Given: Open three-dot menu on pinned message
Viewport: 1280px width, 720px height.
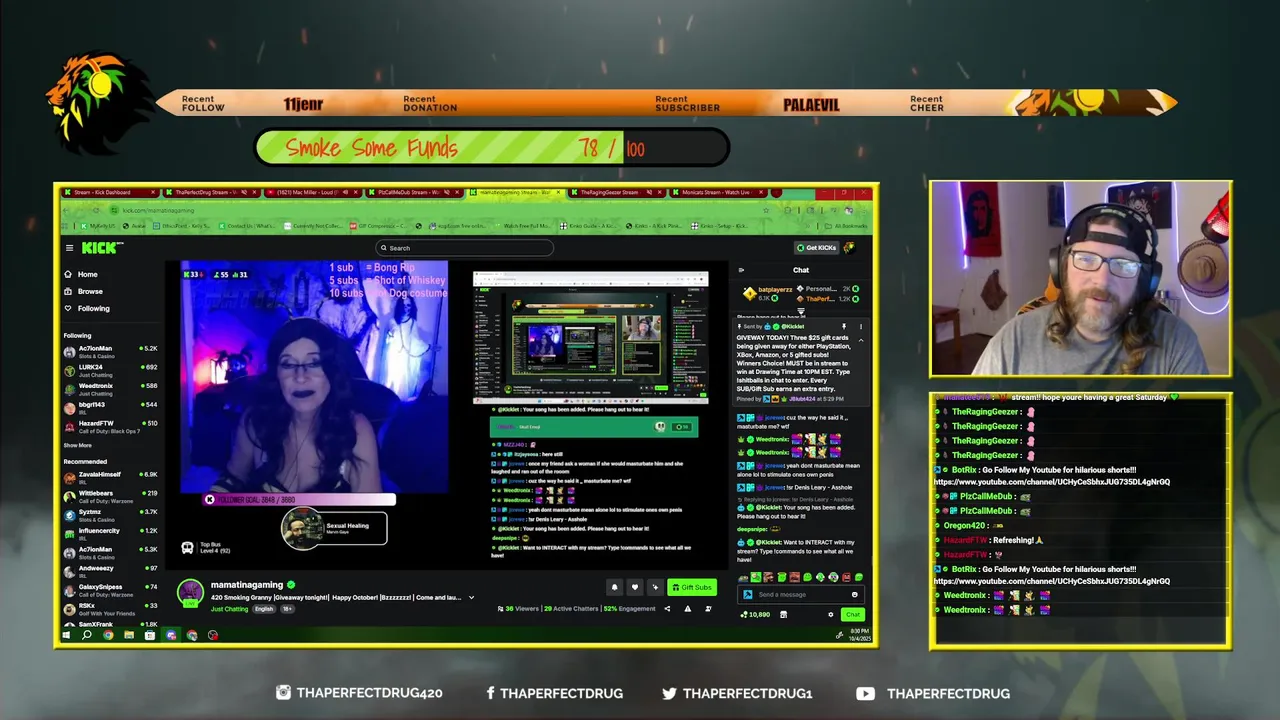Looking at the screenshot, I should pos(861,326).
